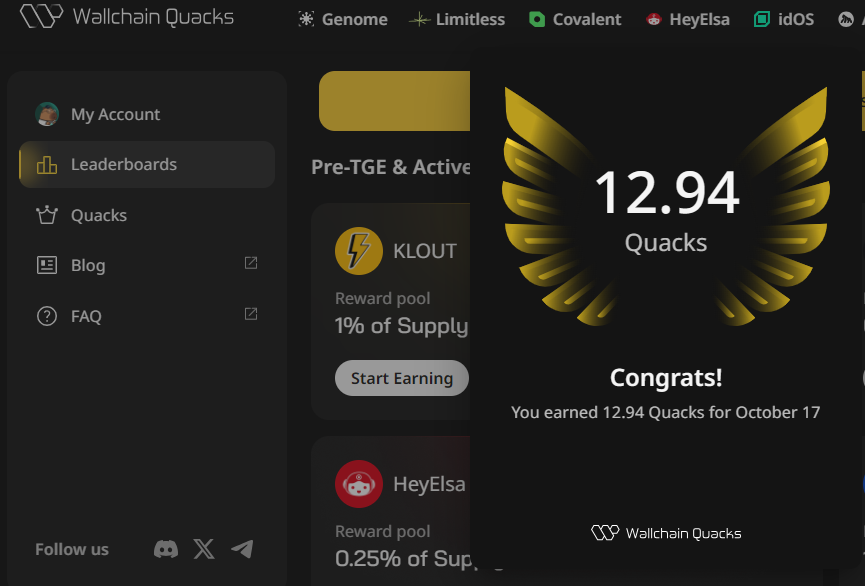
Task: Click the HeyElsa robot logo on card
Action: [x=359, y=484]
